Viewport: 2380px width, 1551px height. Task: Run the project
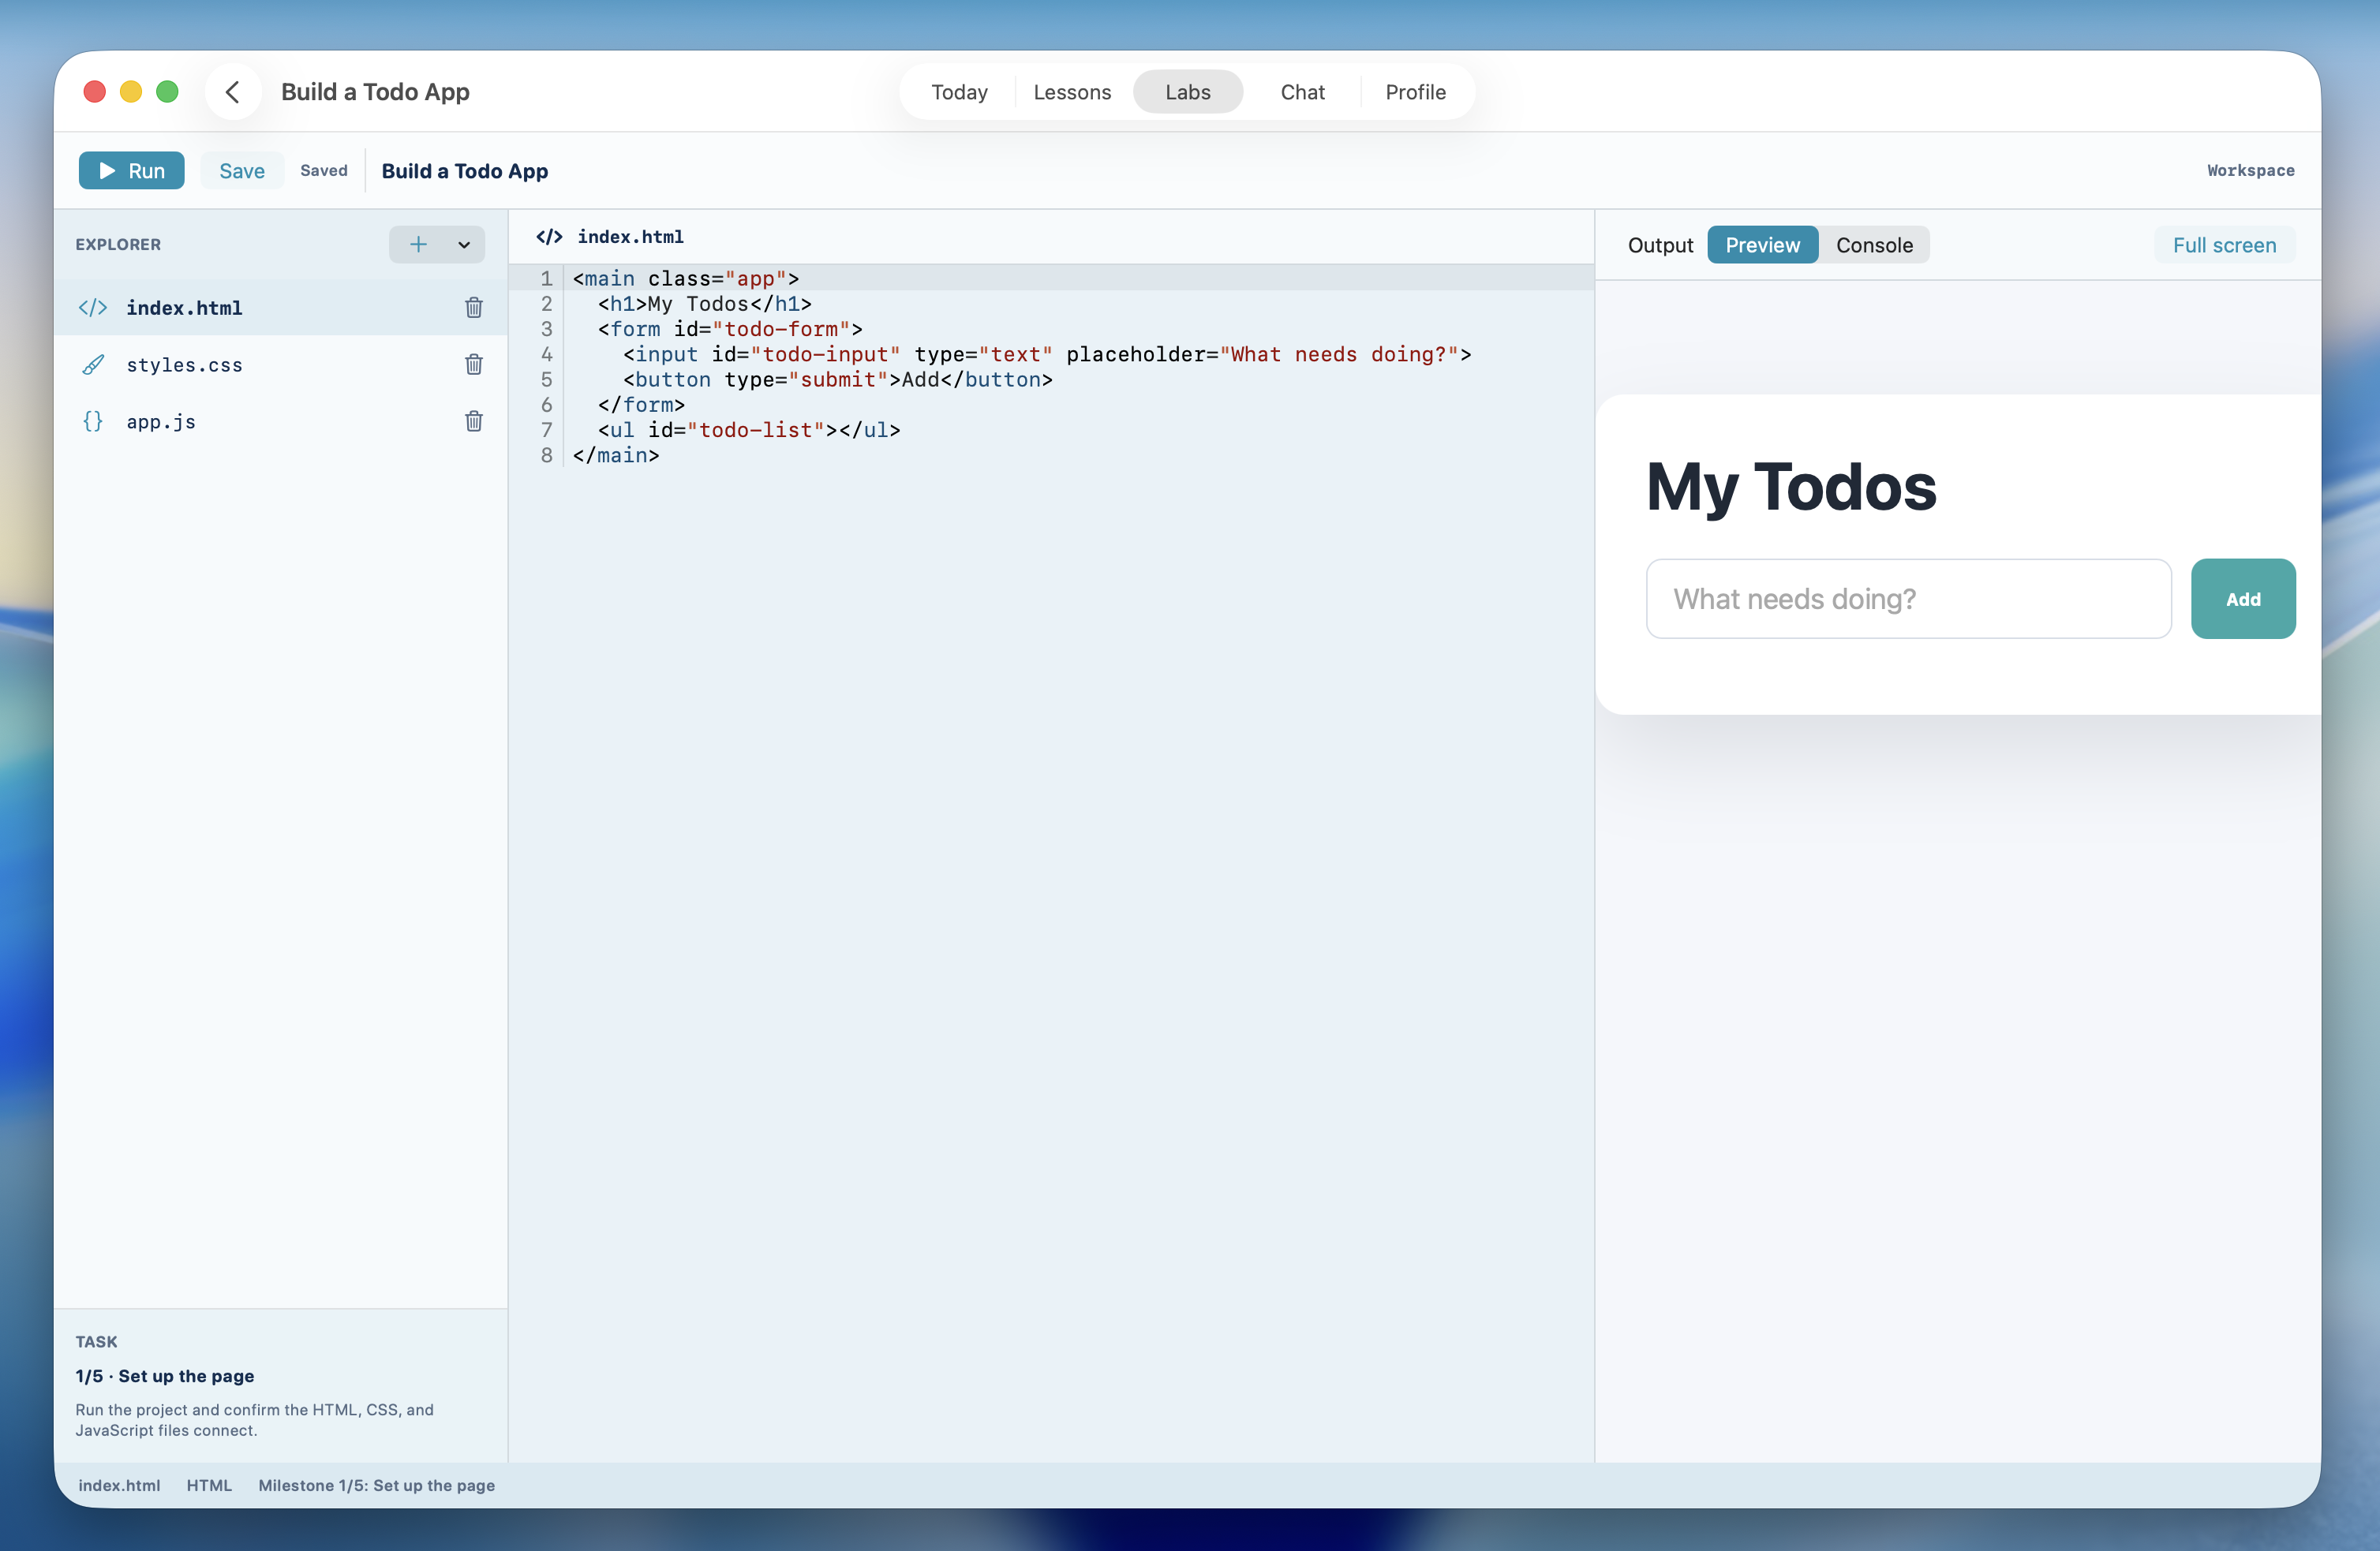coord(131,171)
